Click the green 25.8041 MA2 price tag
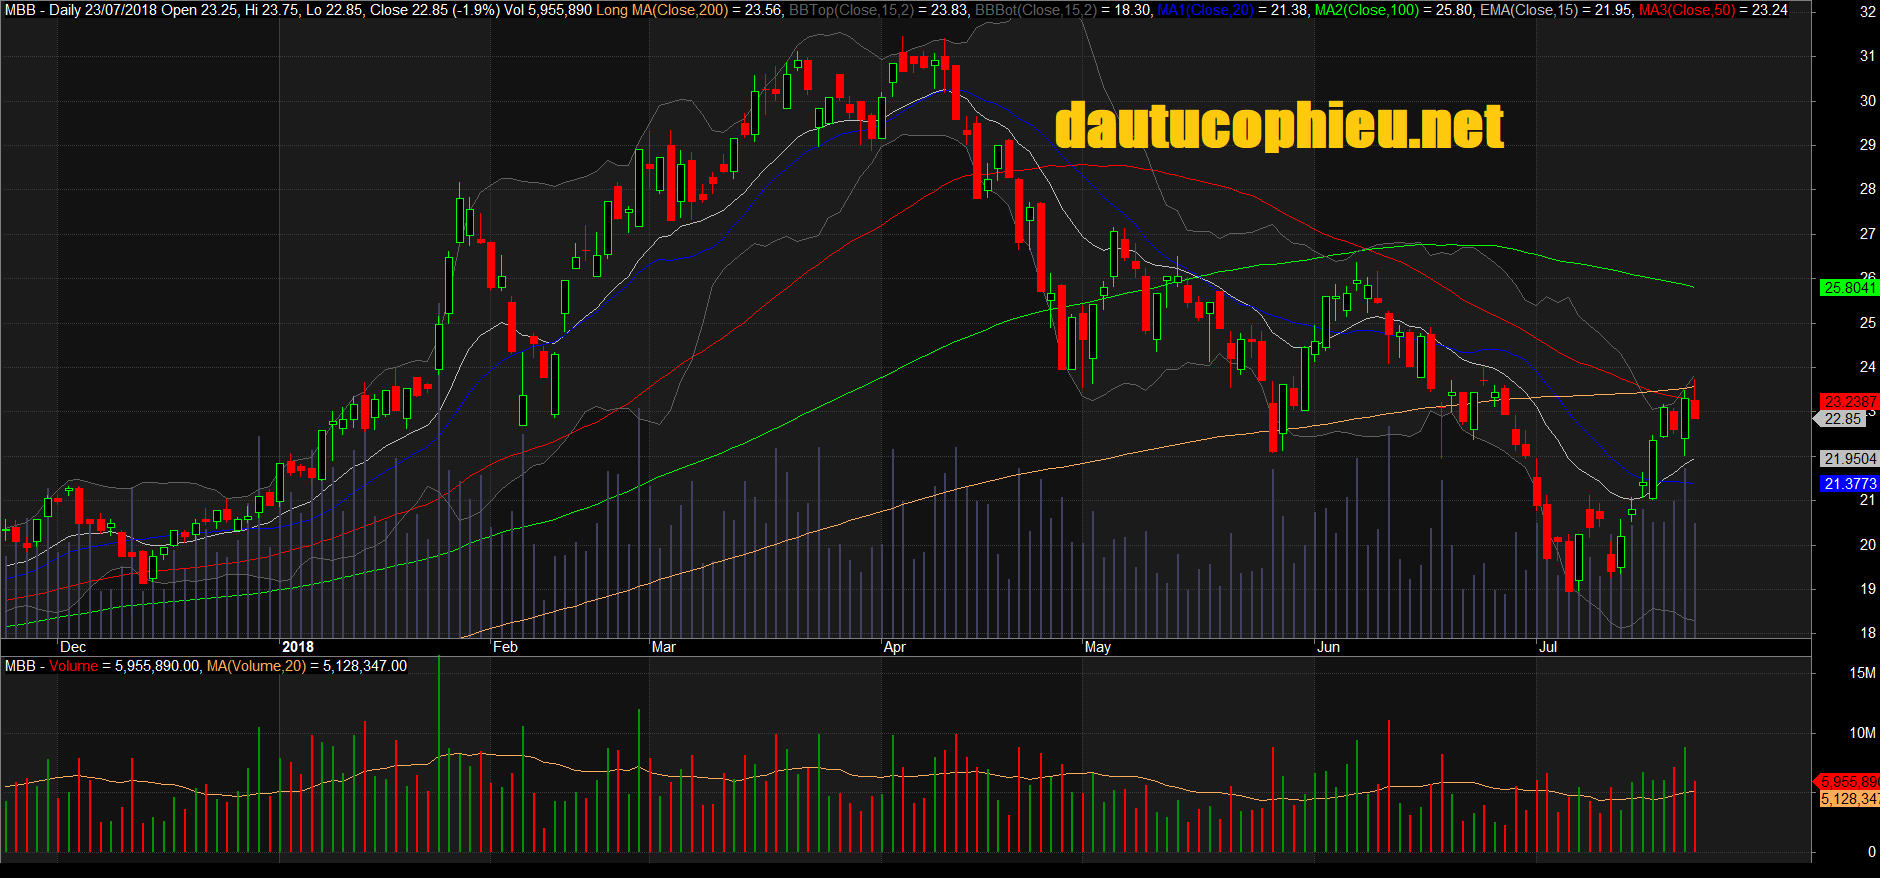 pos(1849,288)
